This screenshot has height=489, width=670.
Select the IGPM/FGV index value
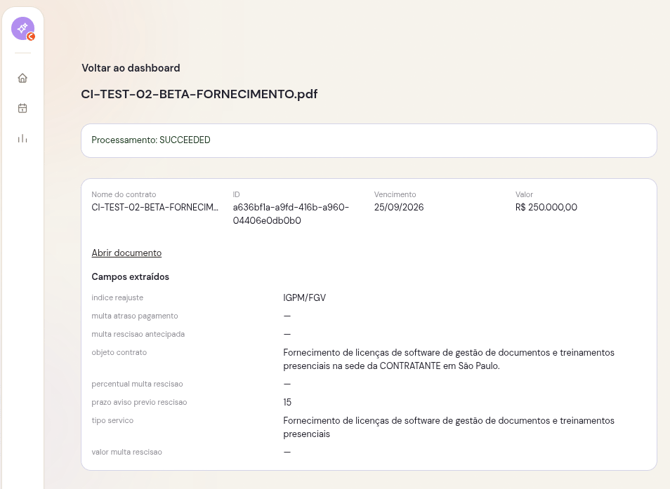click(x=304, y=298)
